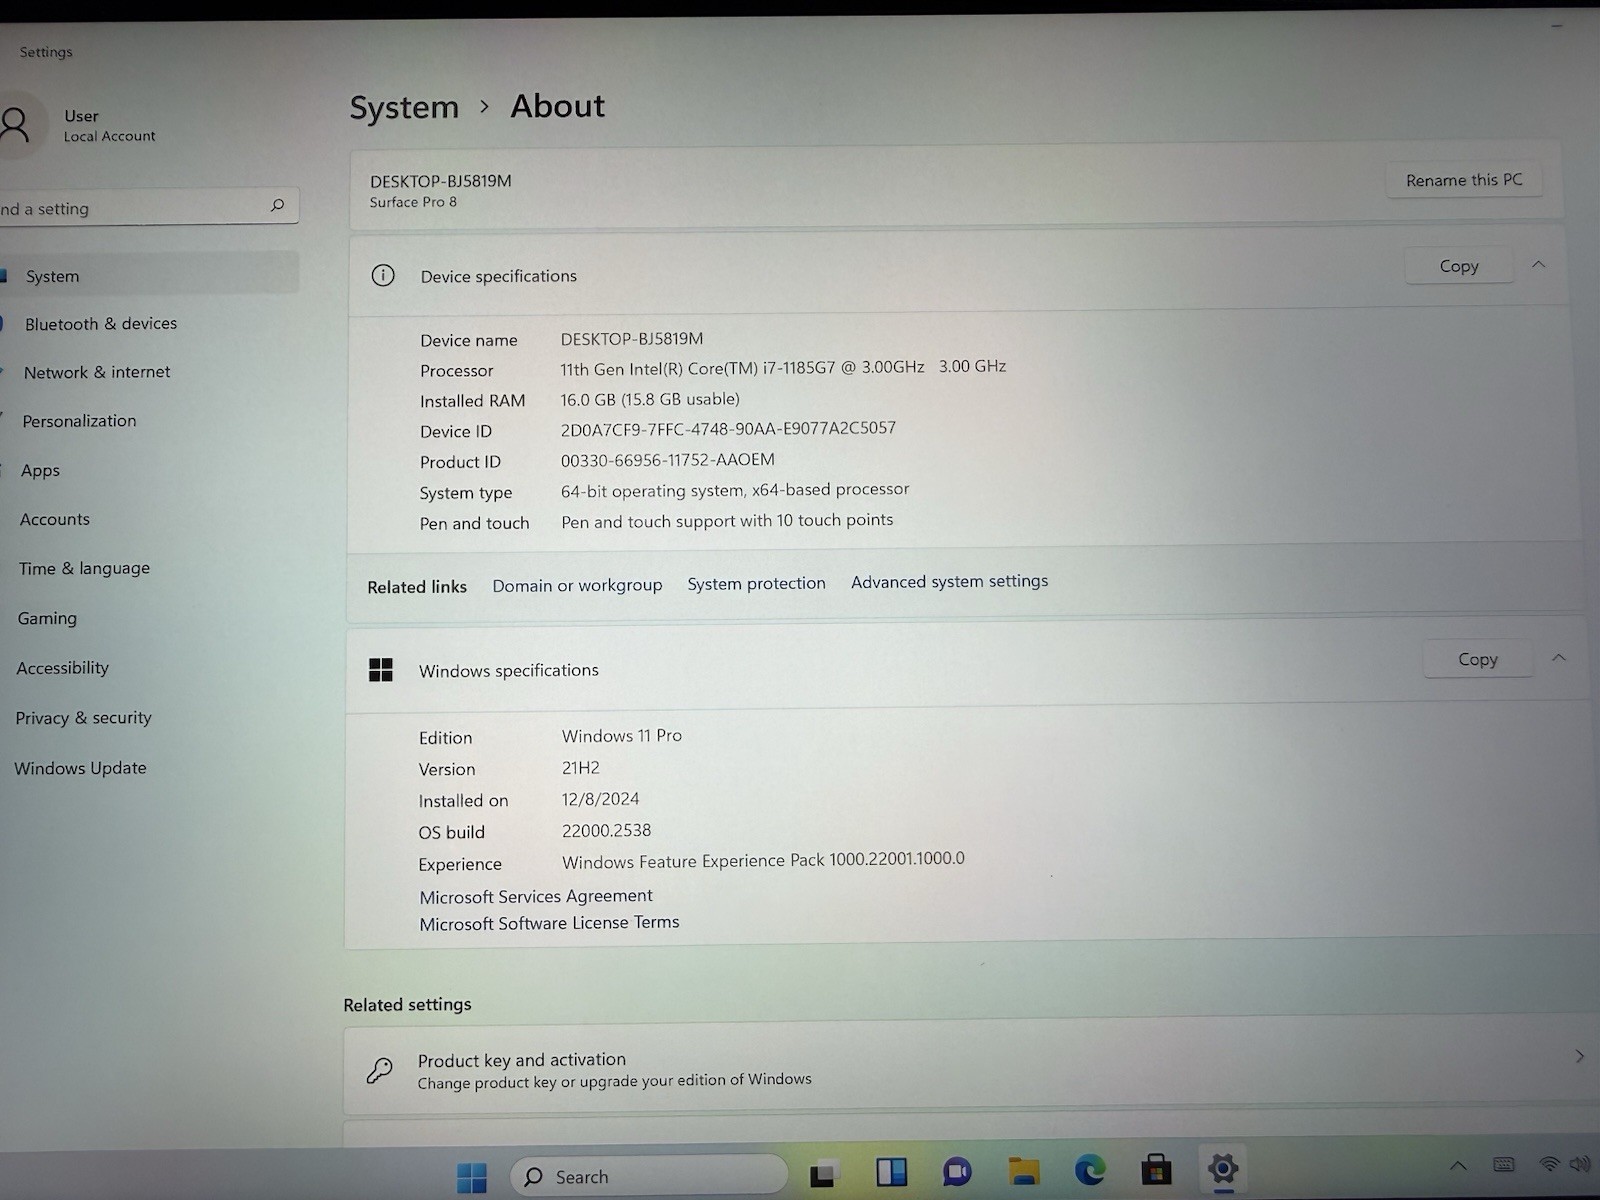Select the Edition value Windows 11 Pro

tap(621, 735)
